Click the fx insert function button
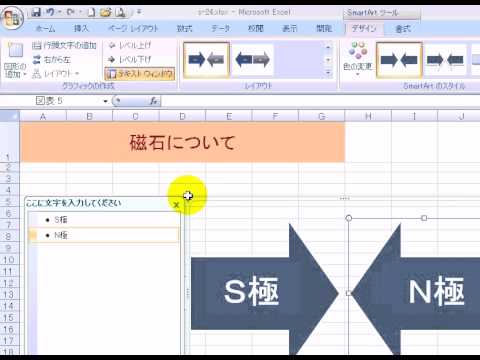This screenshot has width=480, height=360. point(154,101)
